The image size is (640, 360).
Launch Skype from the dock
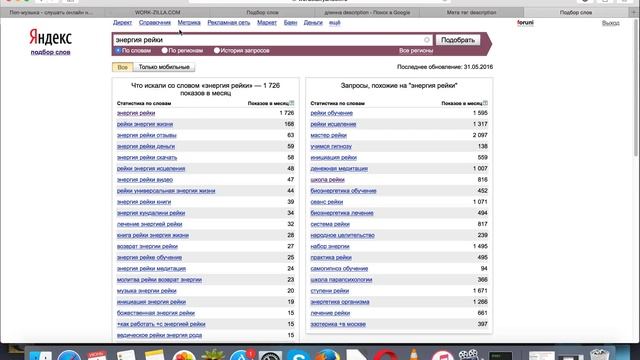pos(299,355)
